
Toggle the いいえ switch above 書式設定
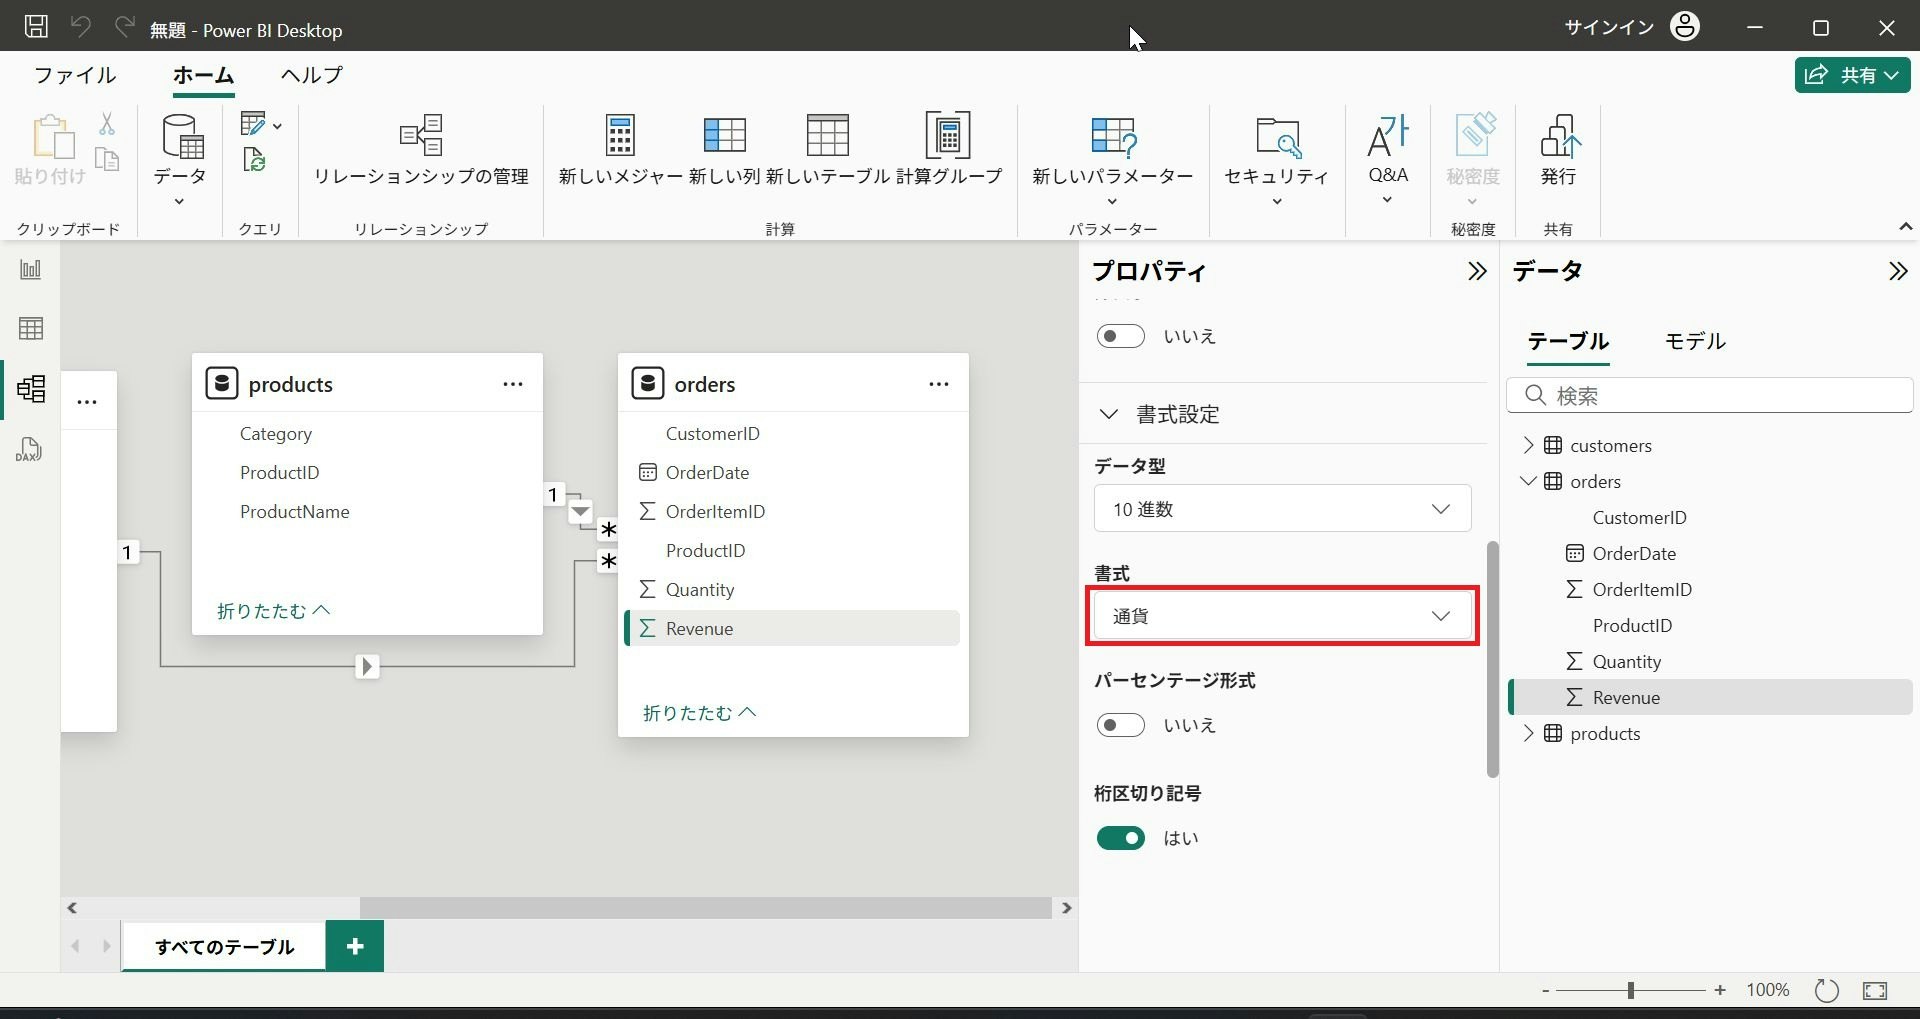(1120, 336)
